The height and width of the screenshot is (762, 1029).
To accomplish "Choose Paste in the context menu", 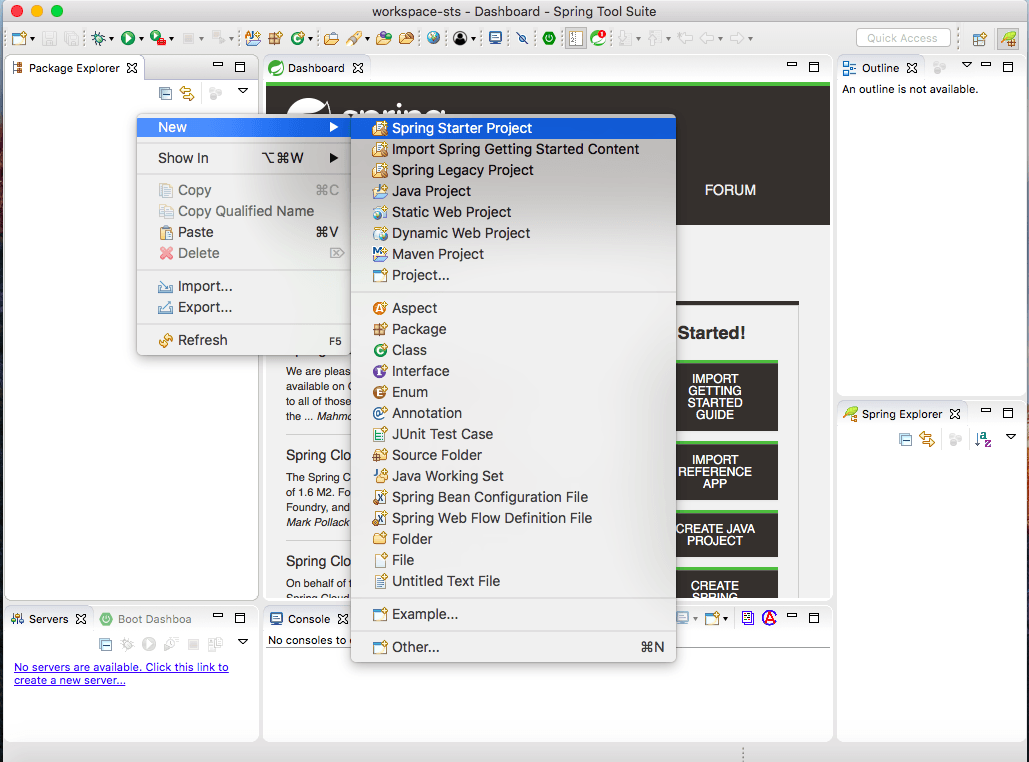I will click(x=243, y=232).
